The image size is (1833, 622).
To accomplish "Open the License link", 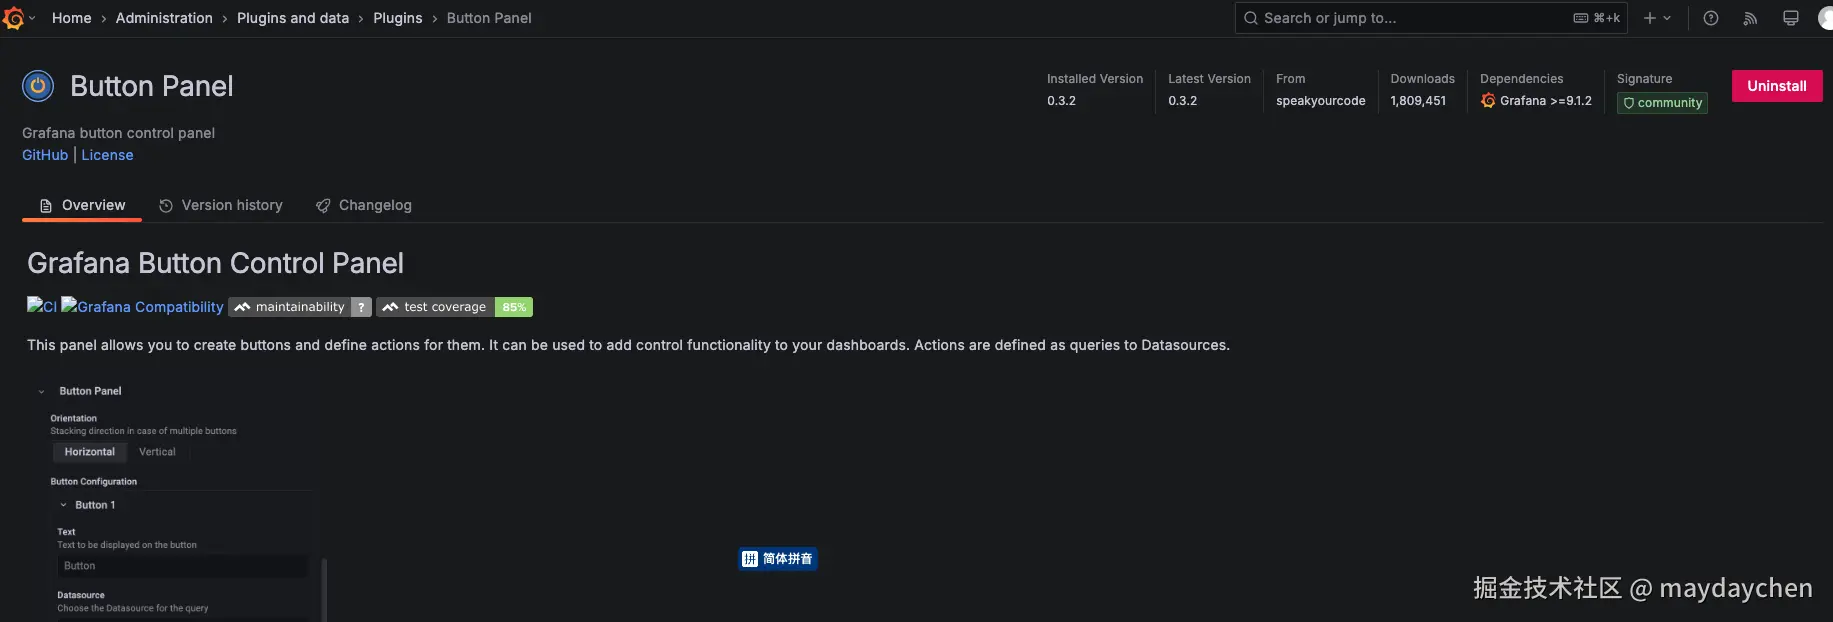I will [107, 155].
